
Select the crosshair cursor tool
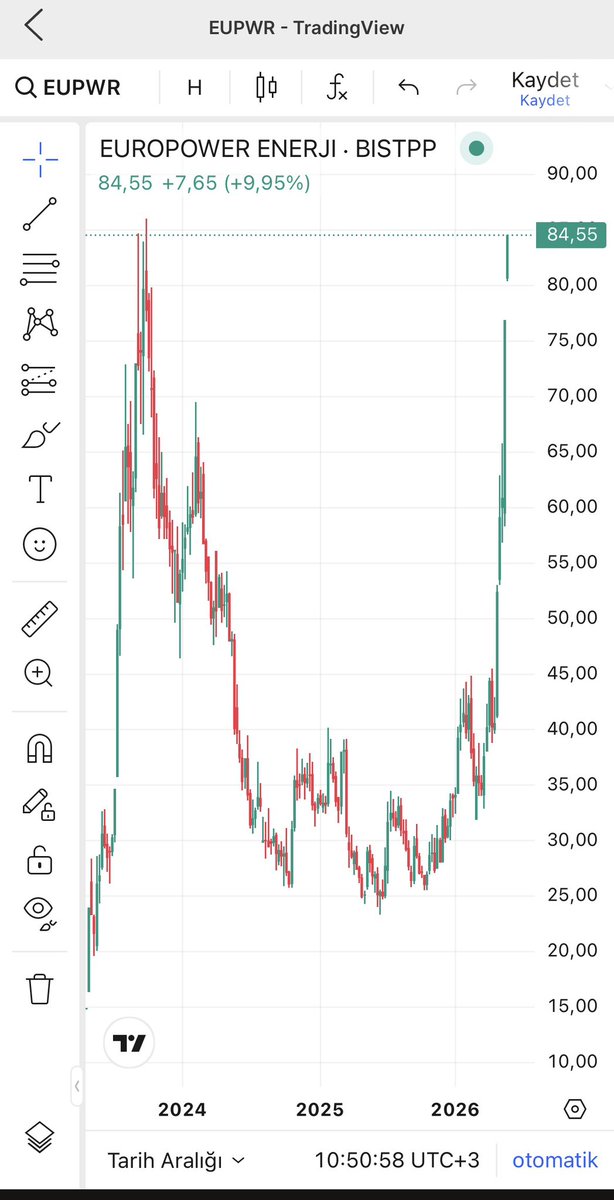40,159
